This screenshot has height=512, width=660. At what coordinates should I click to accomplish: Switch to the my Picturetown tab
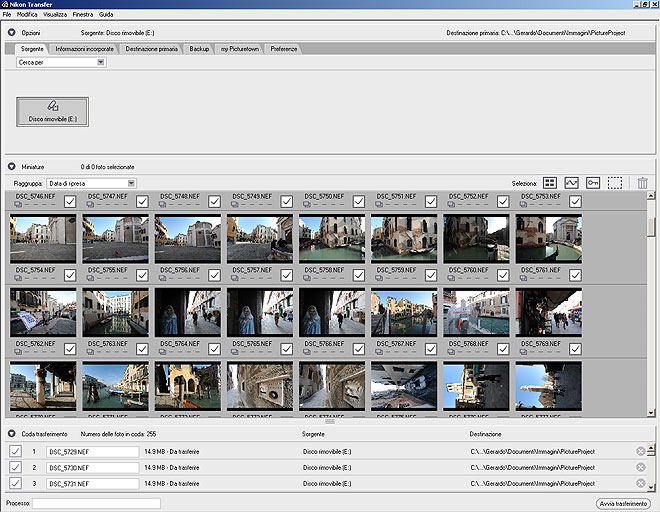pos(240,49)
